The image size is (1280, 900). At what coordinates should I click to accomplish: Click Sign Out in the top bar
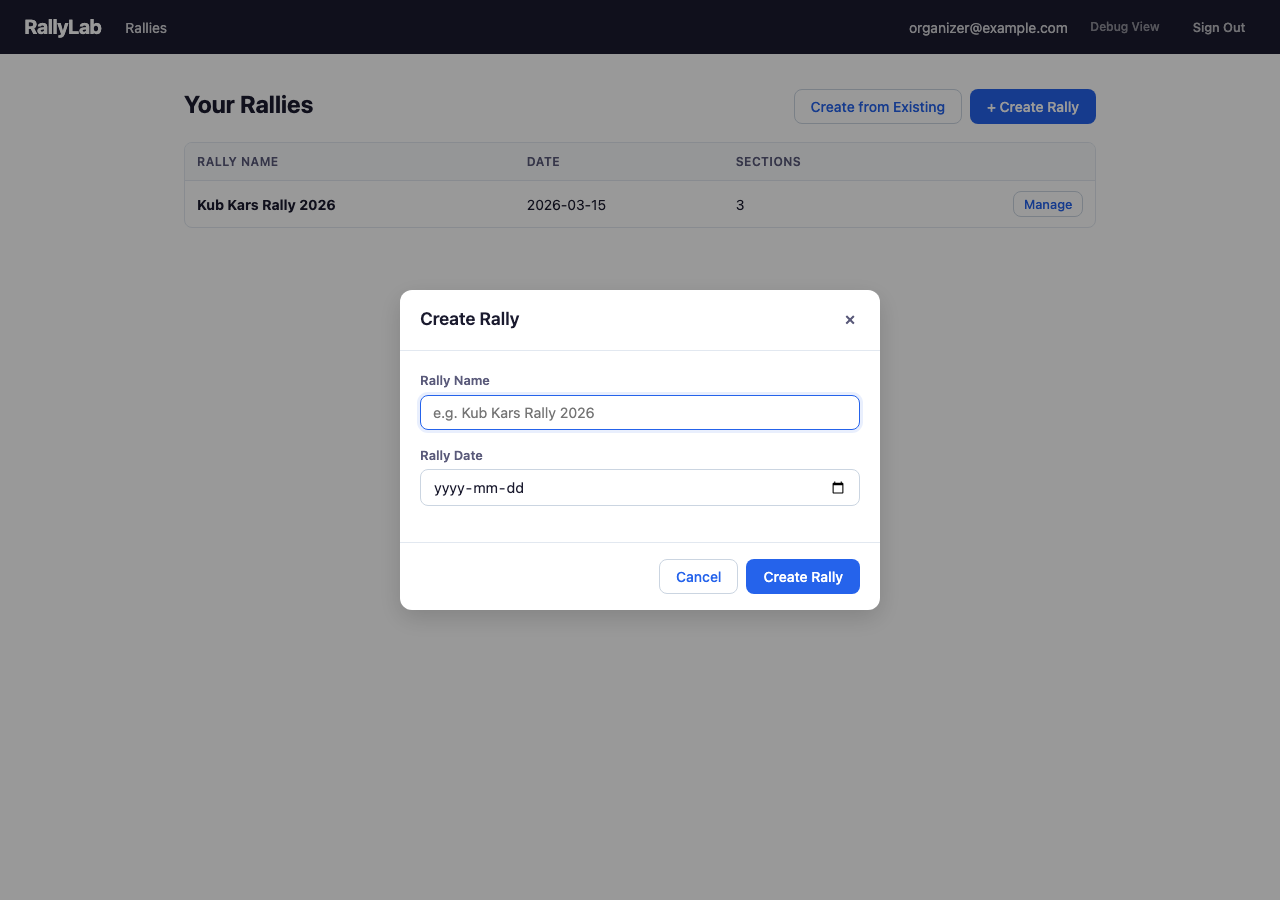pyautogui.click(x=1218, y=27)
